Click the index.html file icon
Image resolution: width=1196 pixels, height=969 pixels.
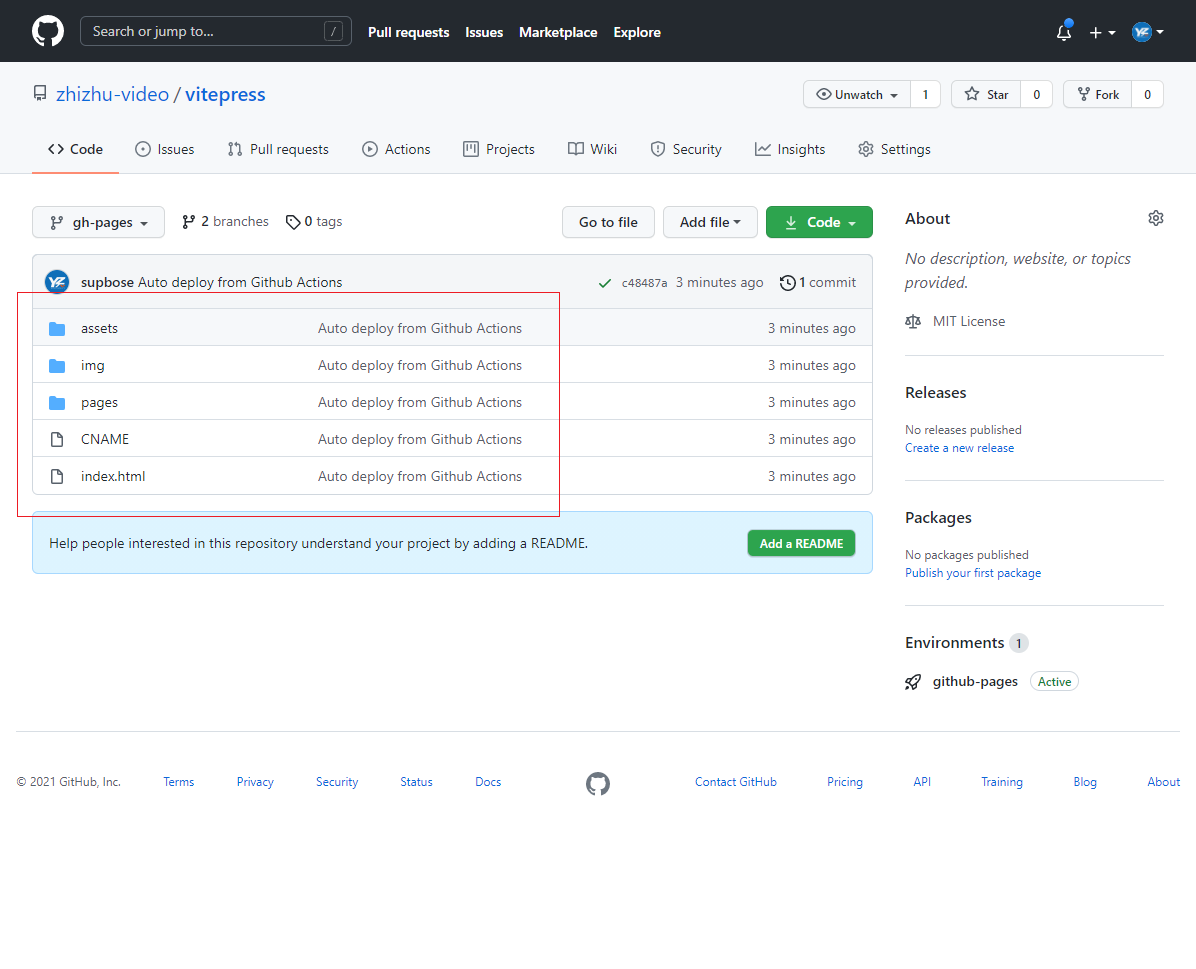tap(57, 476)
